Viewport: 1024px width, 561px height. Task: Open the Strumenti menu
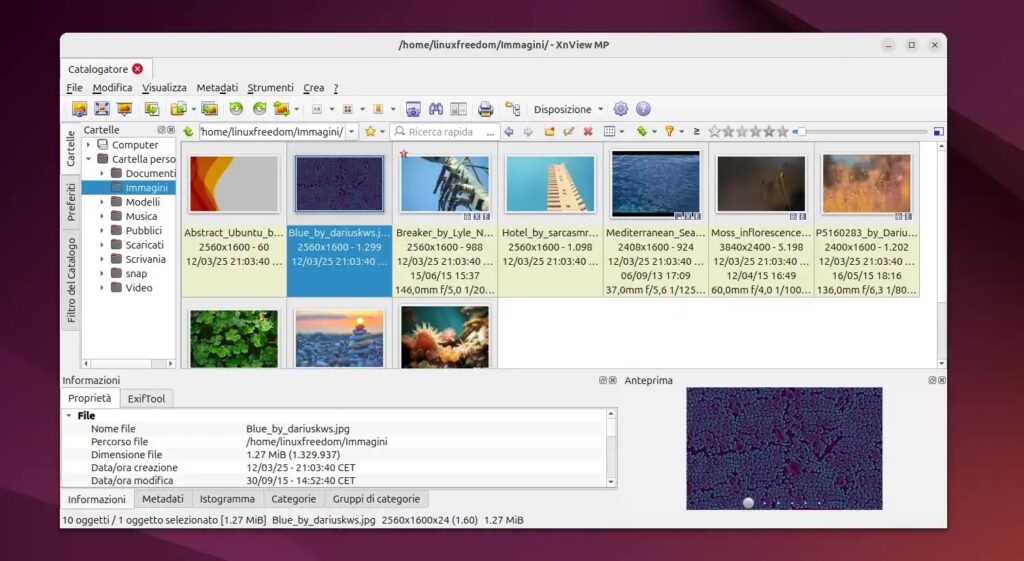click(x=270, y=88)
